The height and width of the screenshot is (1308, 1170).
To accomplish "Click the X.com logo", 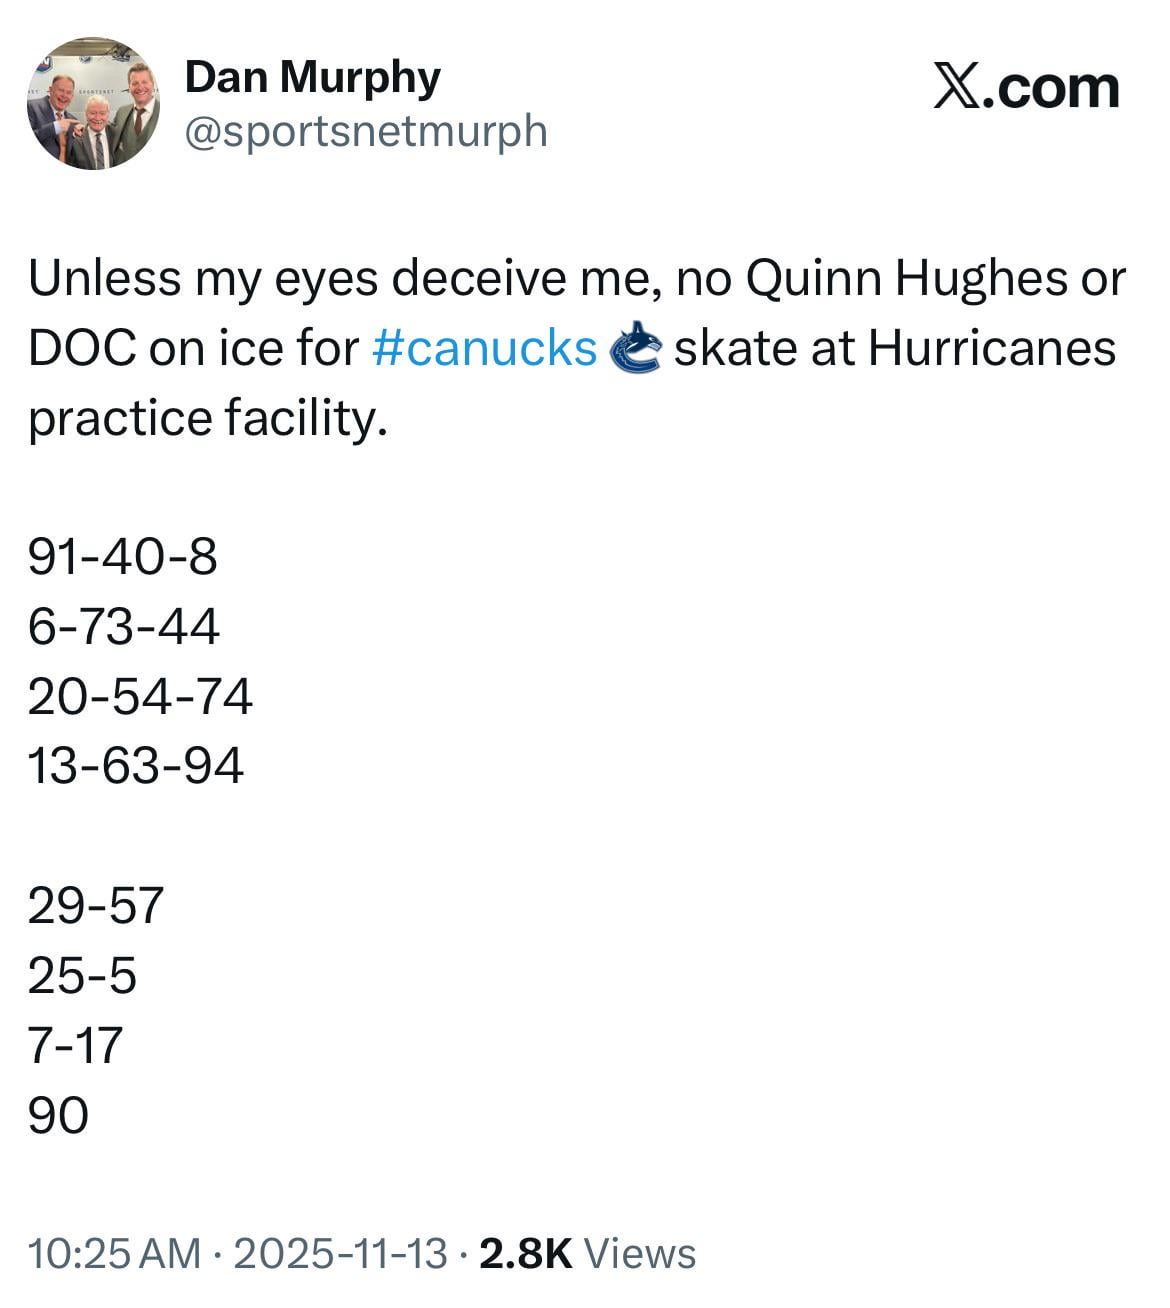I will pos(1026,87).
